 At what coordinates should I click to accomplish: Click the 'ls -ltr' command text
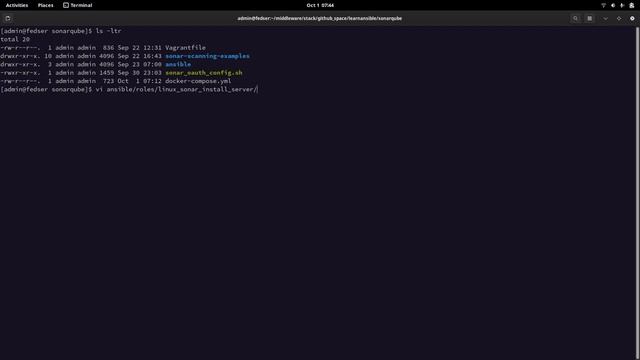pyautogui.click(x=108, y=31)
